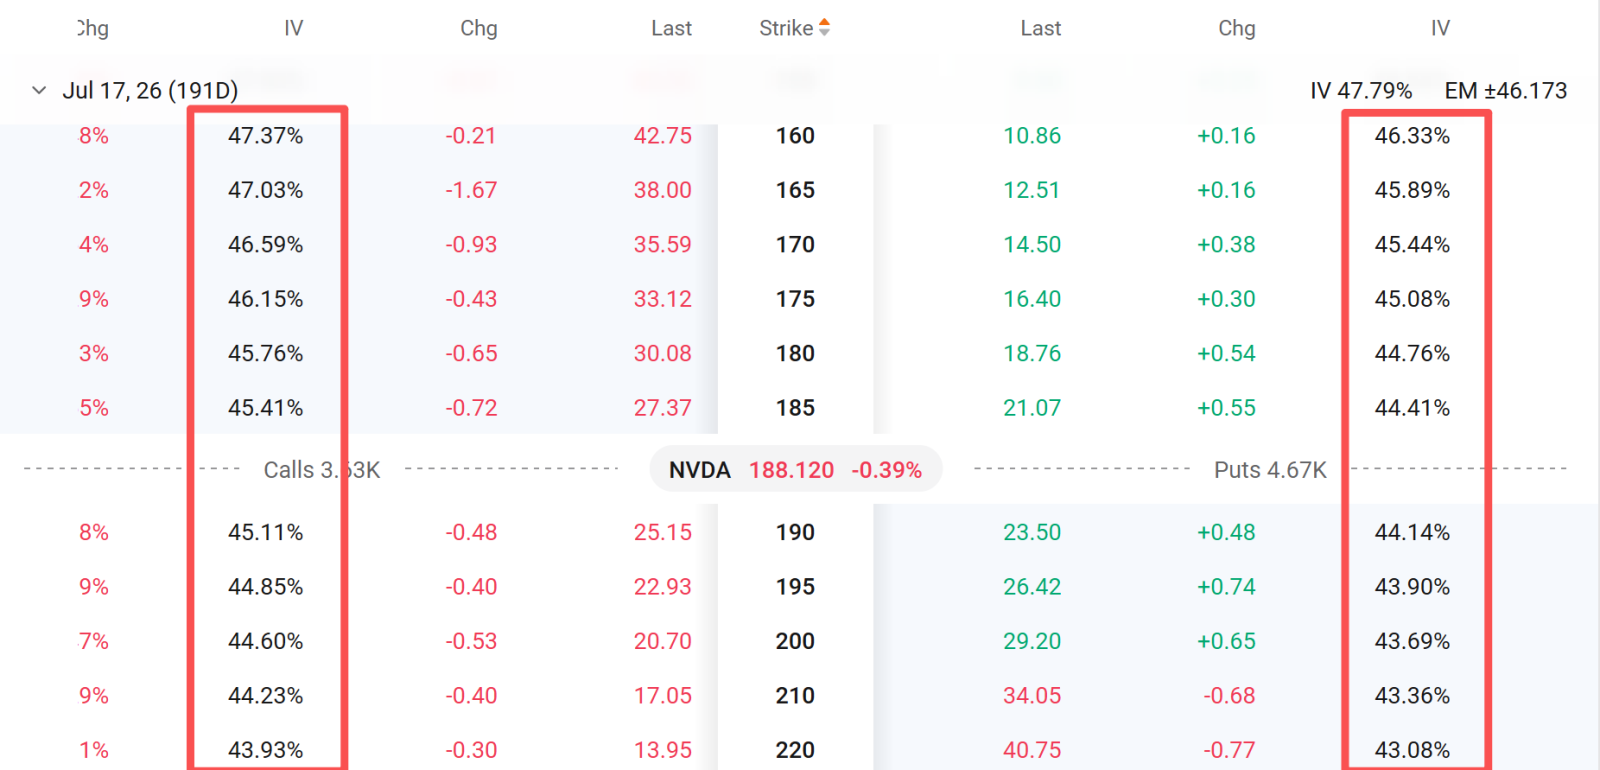Click the calls IV column header

293,28
